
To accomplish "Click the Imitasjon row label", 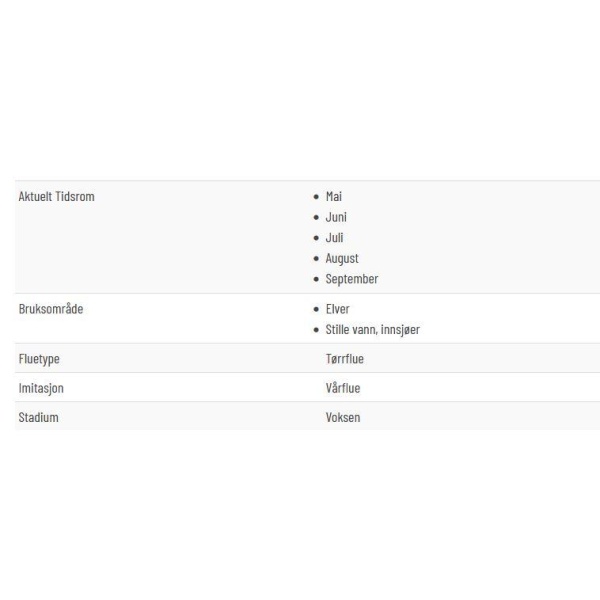I will [x=41, y=388].
